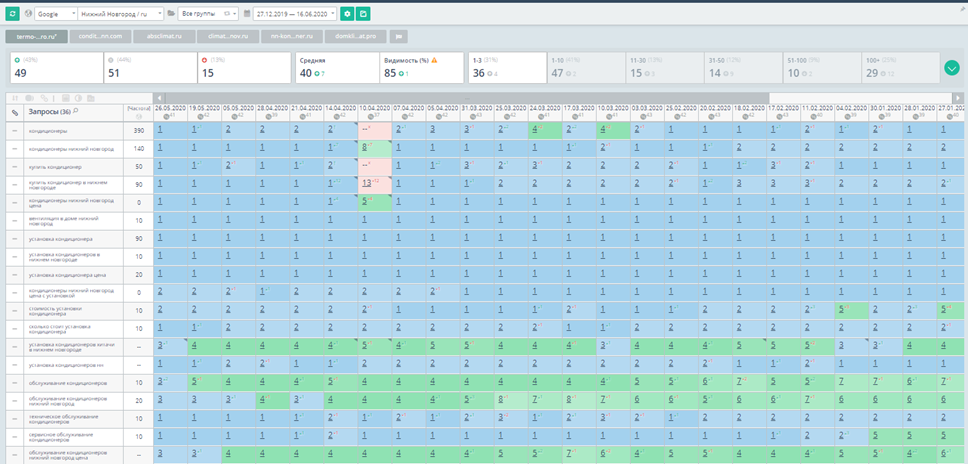968x465 pixels.
Task: Click dash icon in установка кондиционера row
Action: (15, 238)
